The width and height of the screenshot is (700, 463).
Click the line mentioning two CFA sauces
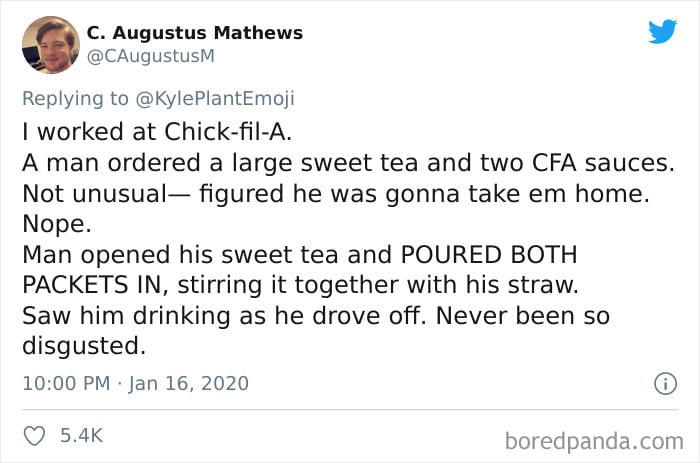(x=348, y=163)
